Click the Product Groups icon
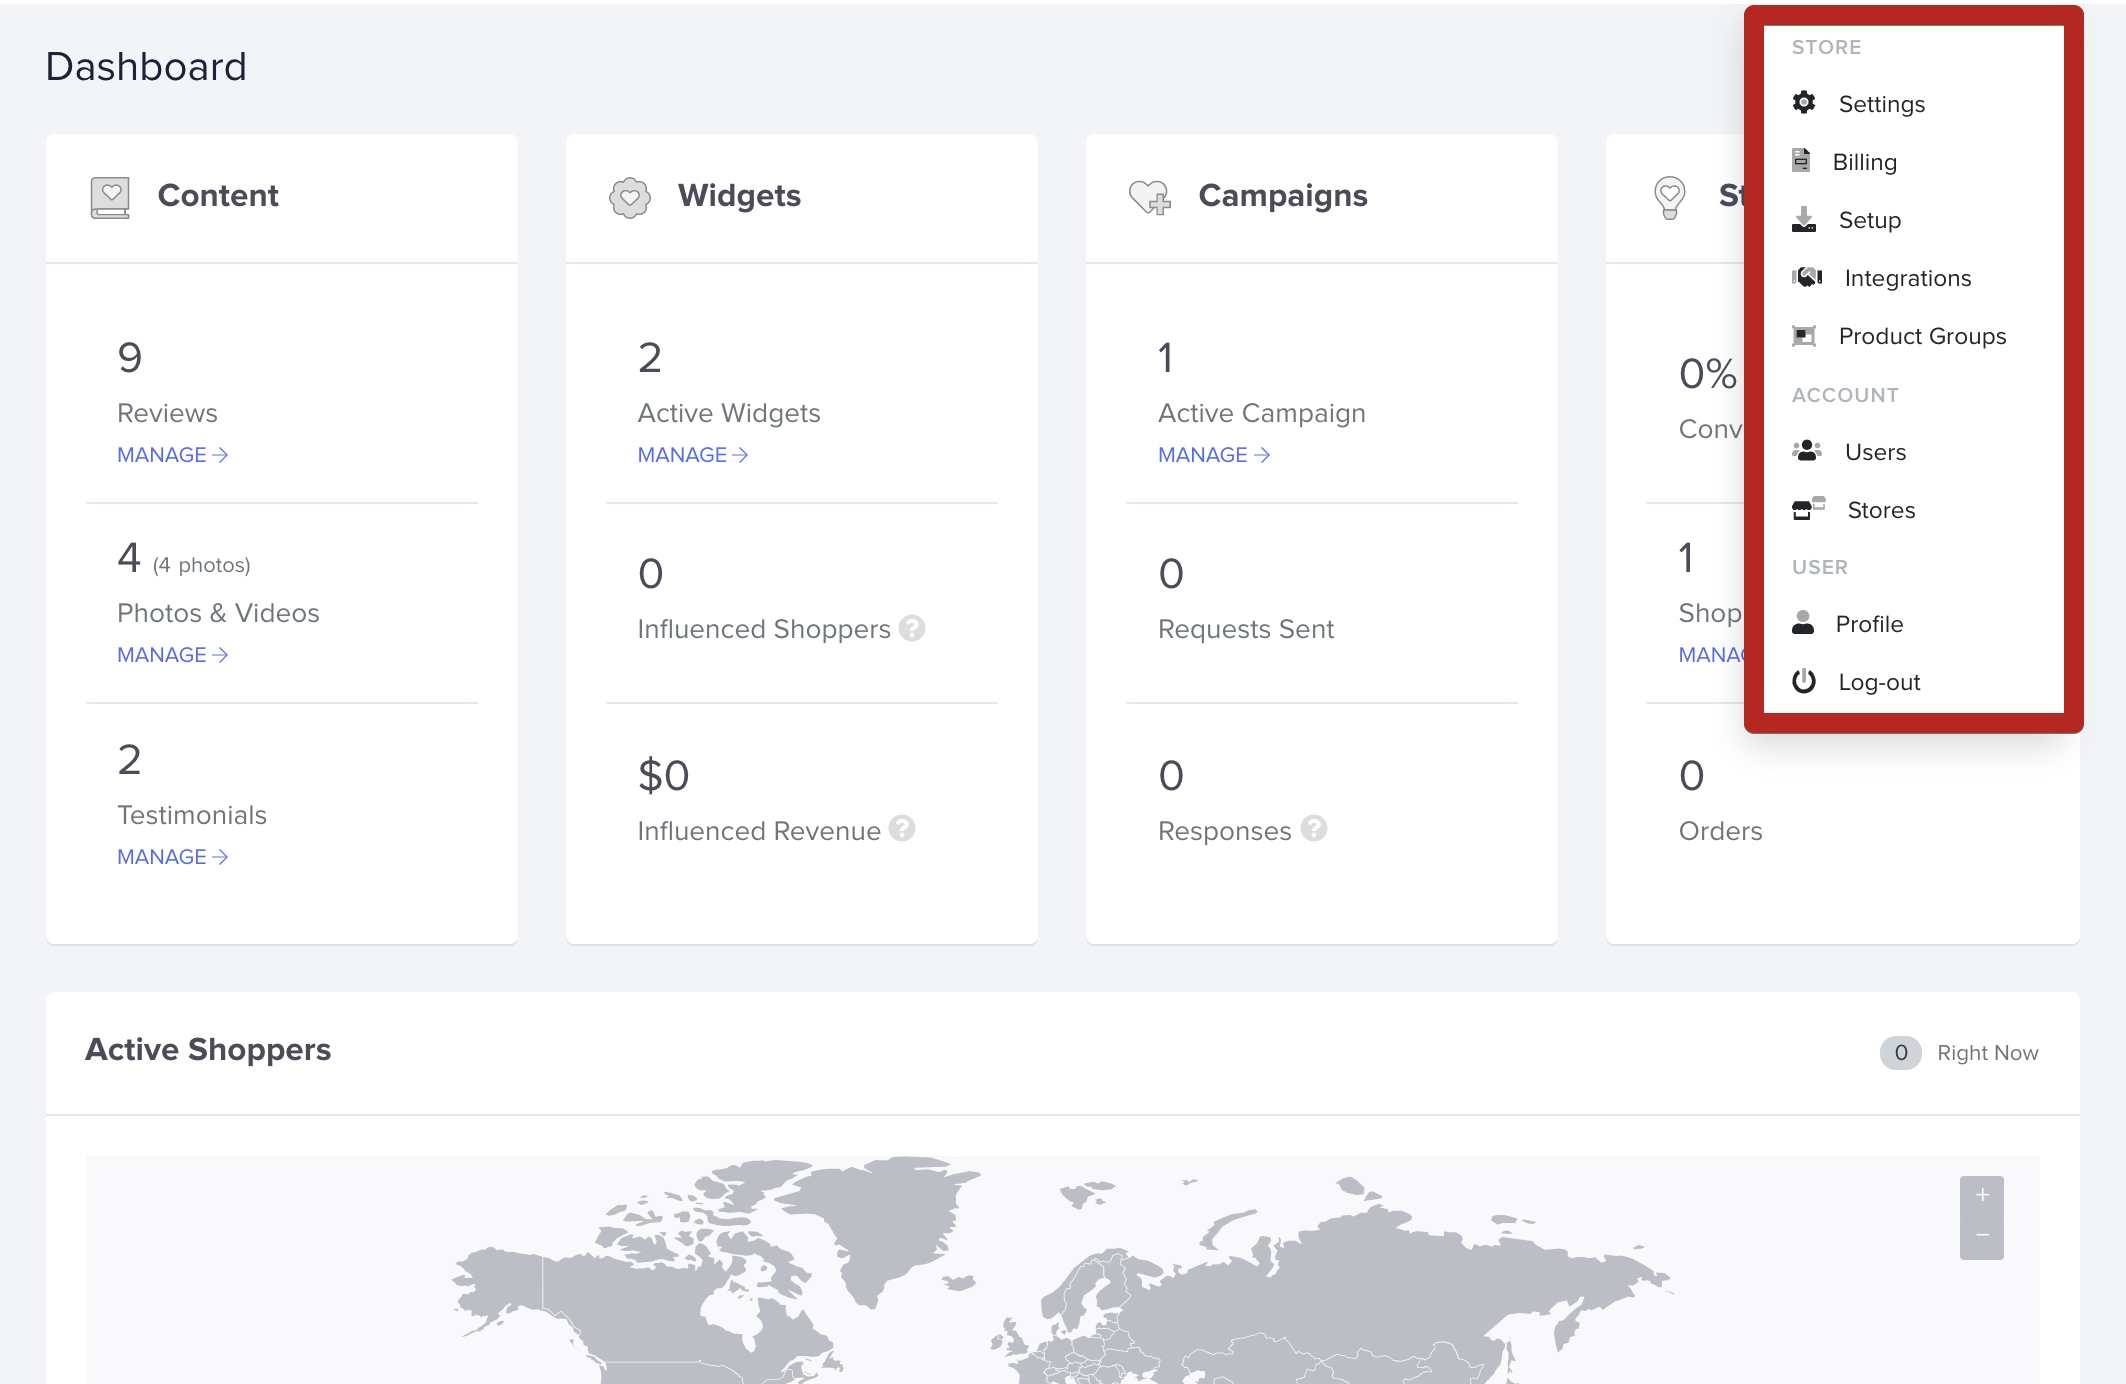 tap(1804, 335)
